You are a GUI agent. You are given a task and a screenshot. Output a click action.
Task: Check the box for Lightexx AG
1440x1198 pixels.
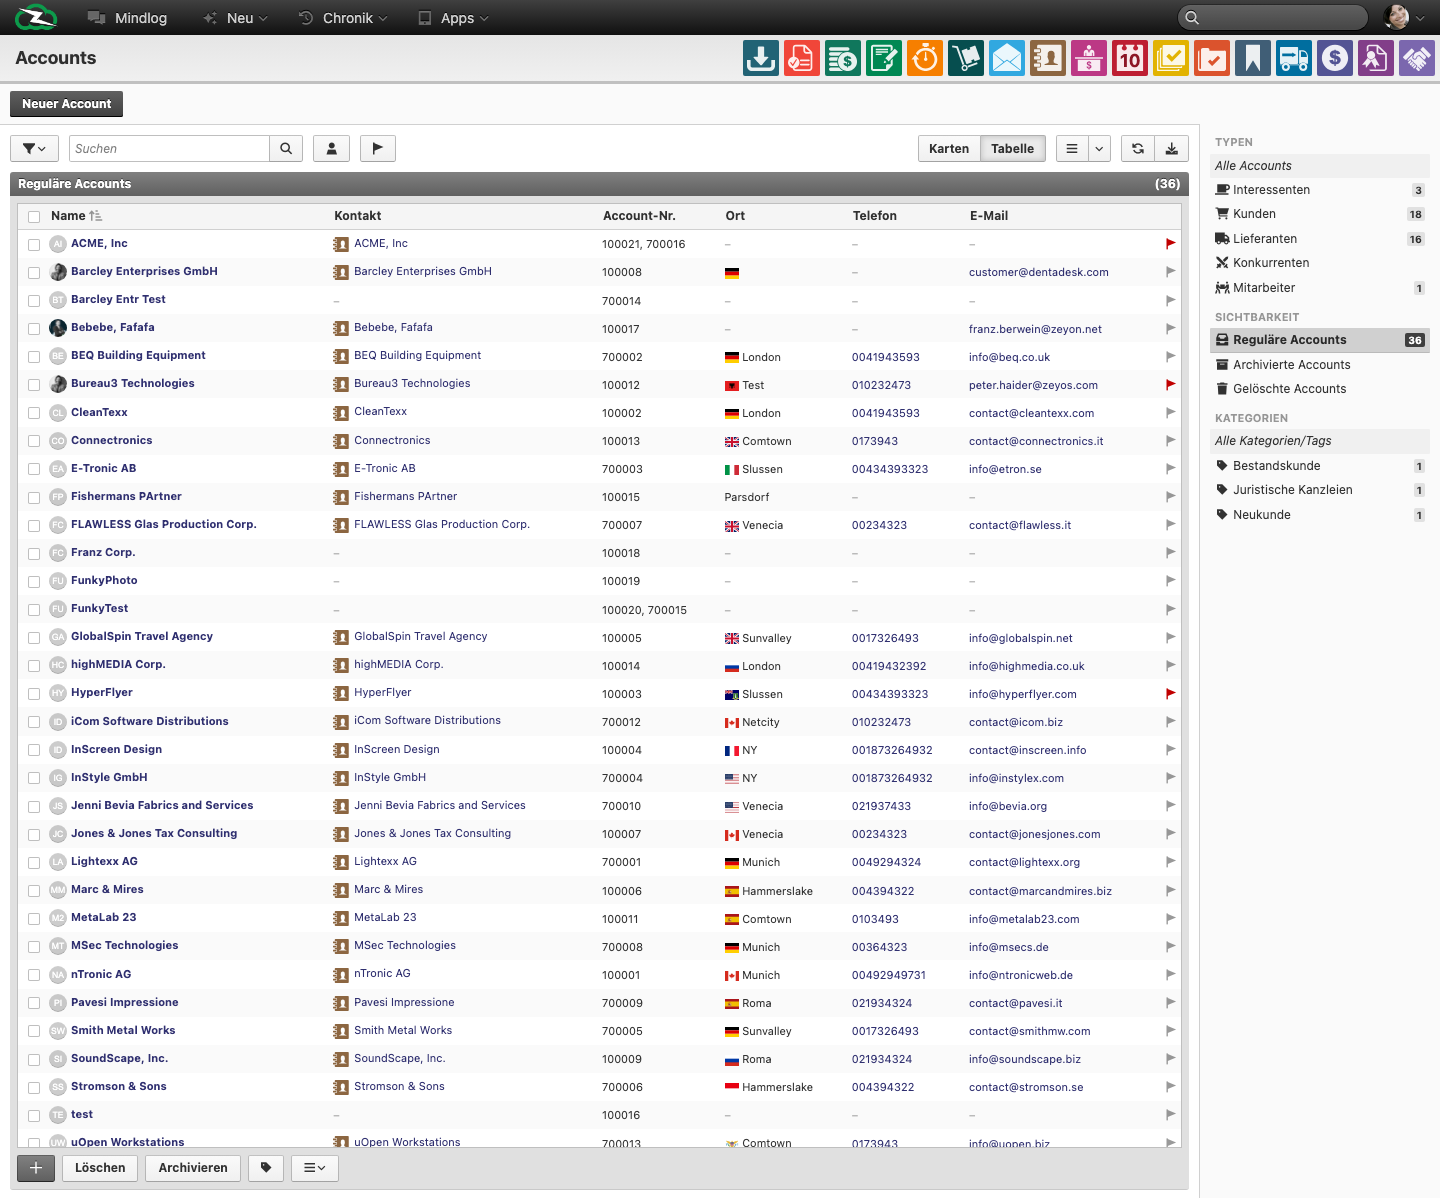[34, 862]
